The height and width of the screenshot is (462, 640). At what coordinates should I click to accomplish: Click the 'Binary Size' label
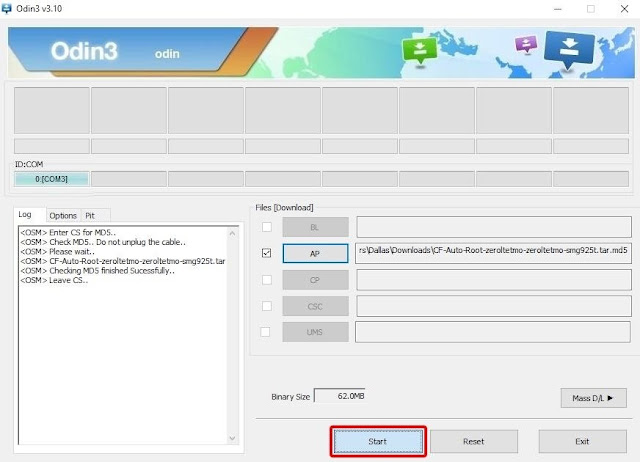pyautogui.click(x=291, y=397)
